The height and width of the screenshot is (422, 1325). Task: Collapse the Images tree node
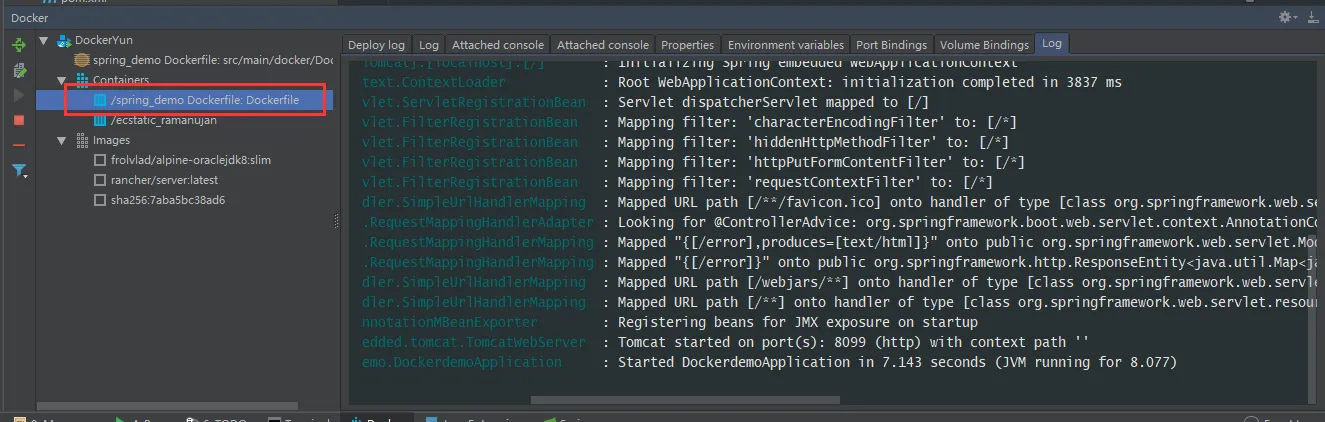62,140
